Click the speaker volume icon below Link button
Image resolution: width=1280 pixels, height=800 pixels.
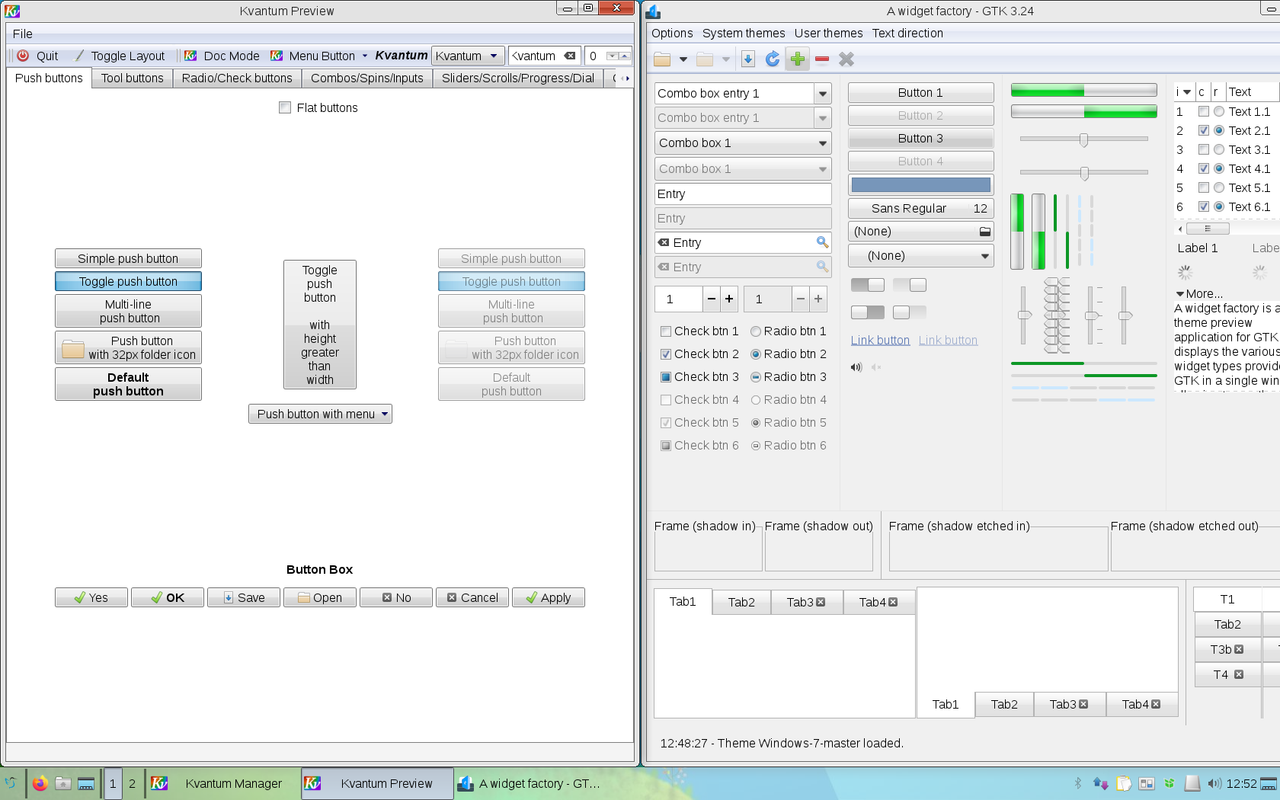point(856,367)
